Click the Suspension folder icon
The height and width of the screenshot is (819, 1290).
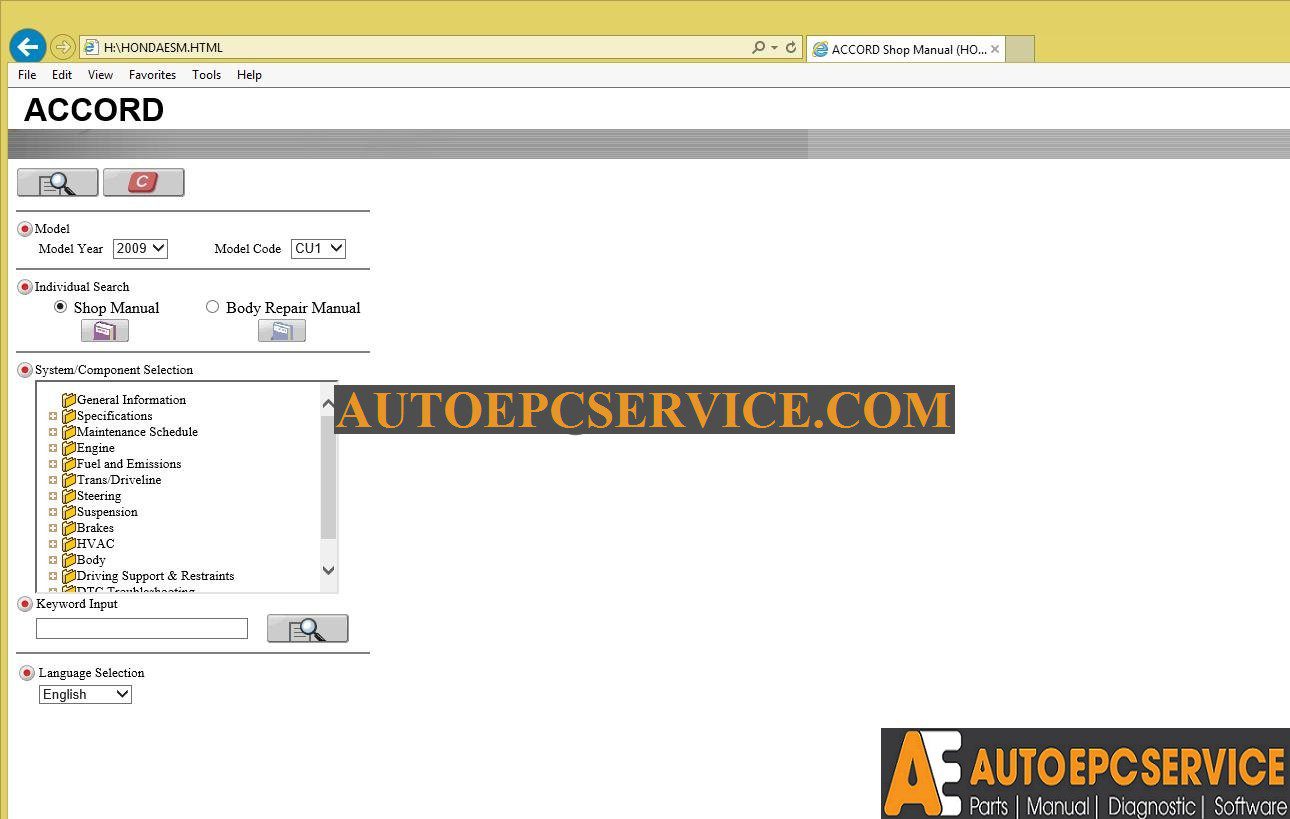69,512
